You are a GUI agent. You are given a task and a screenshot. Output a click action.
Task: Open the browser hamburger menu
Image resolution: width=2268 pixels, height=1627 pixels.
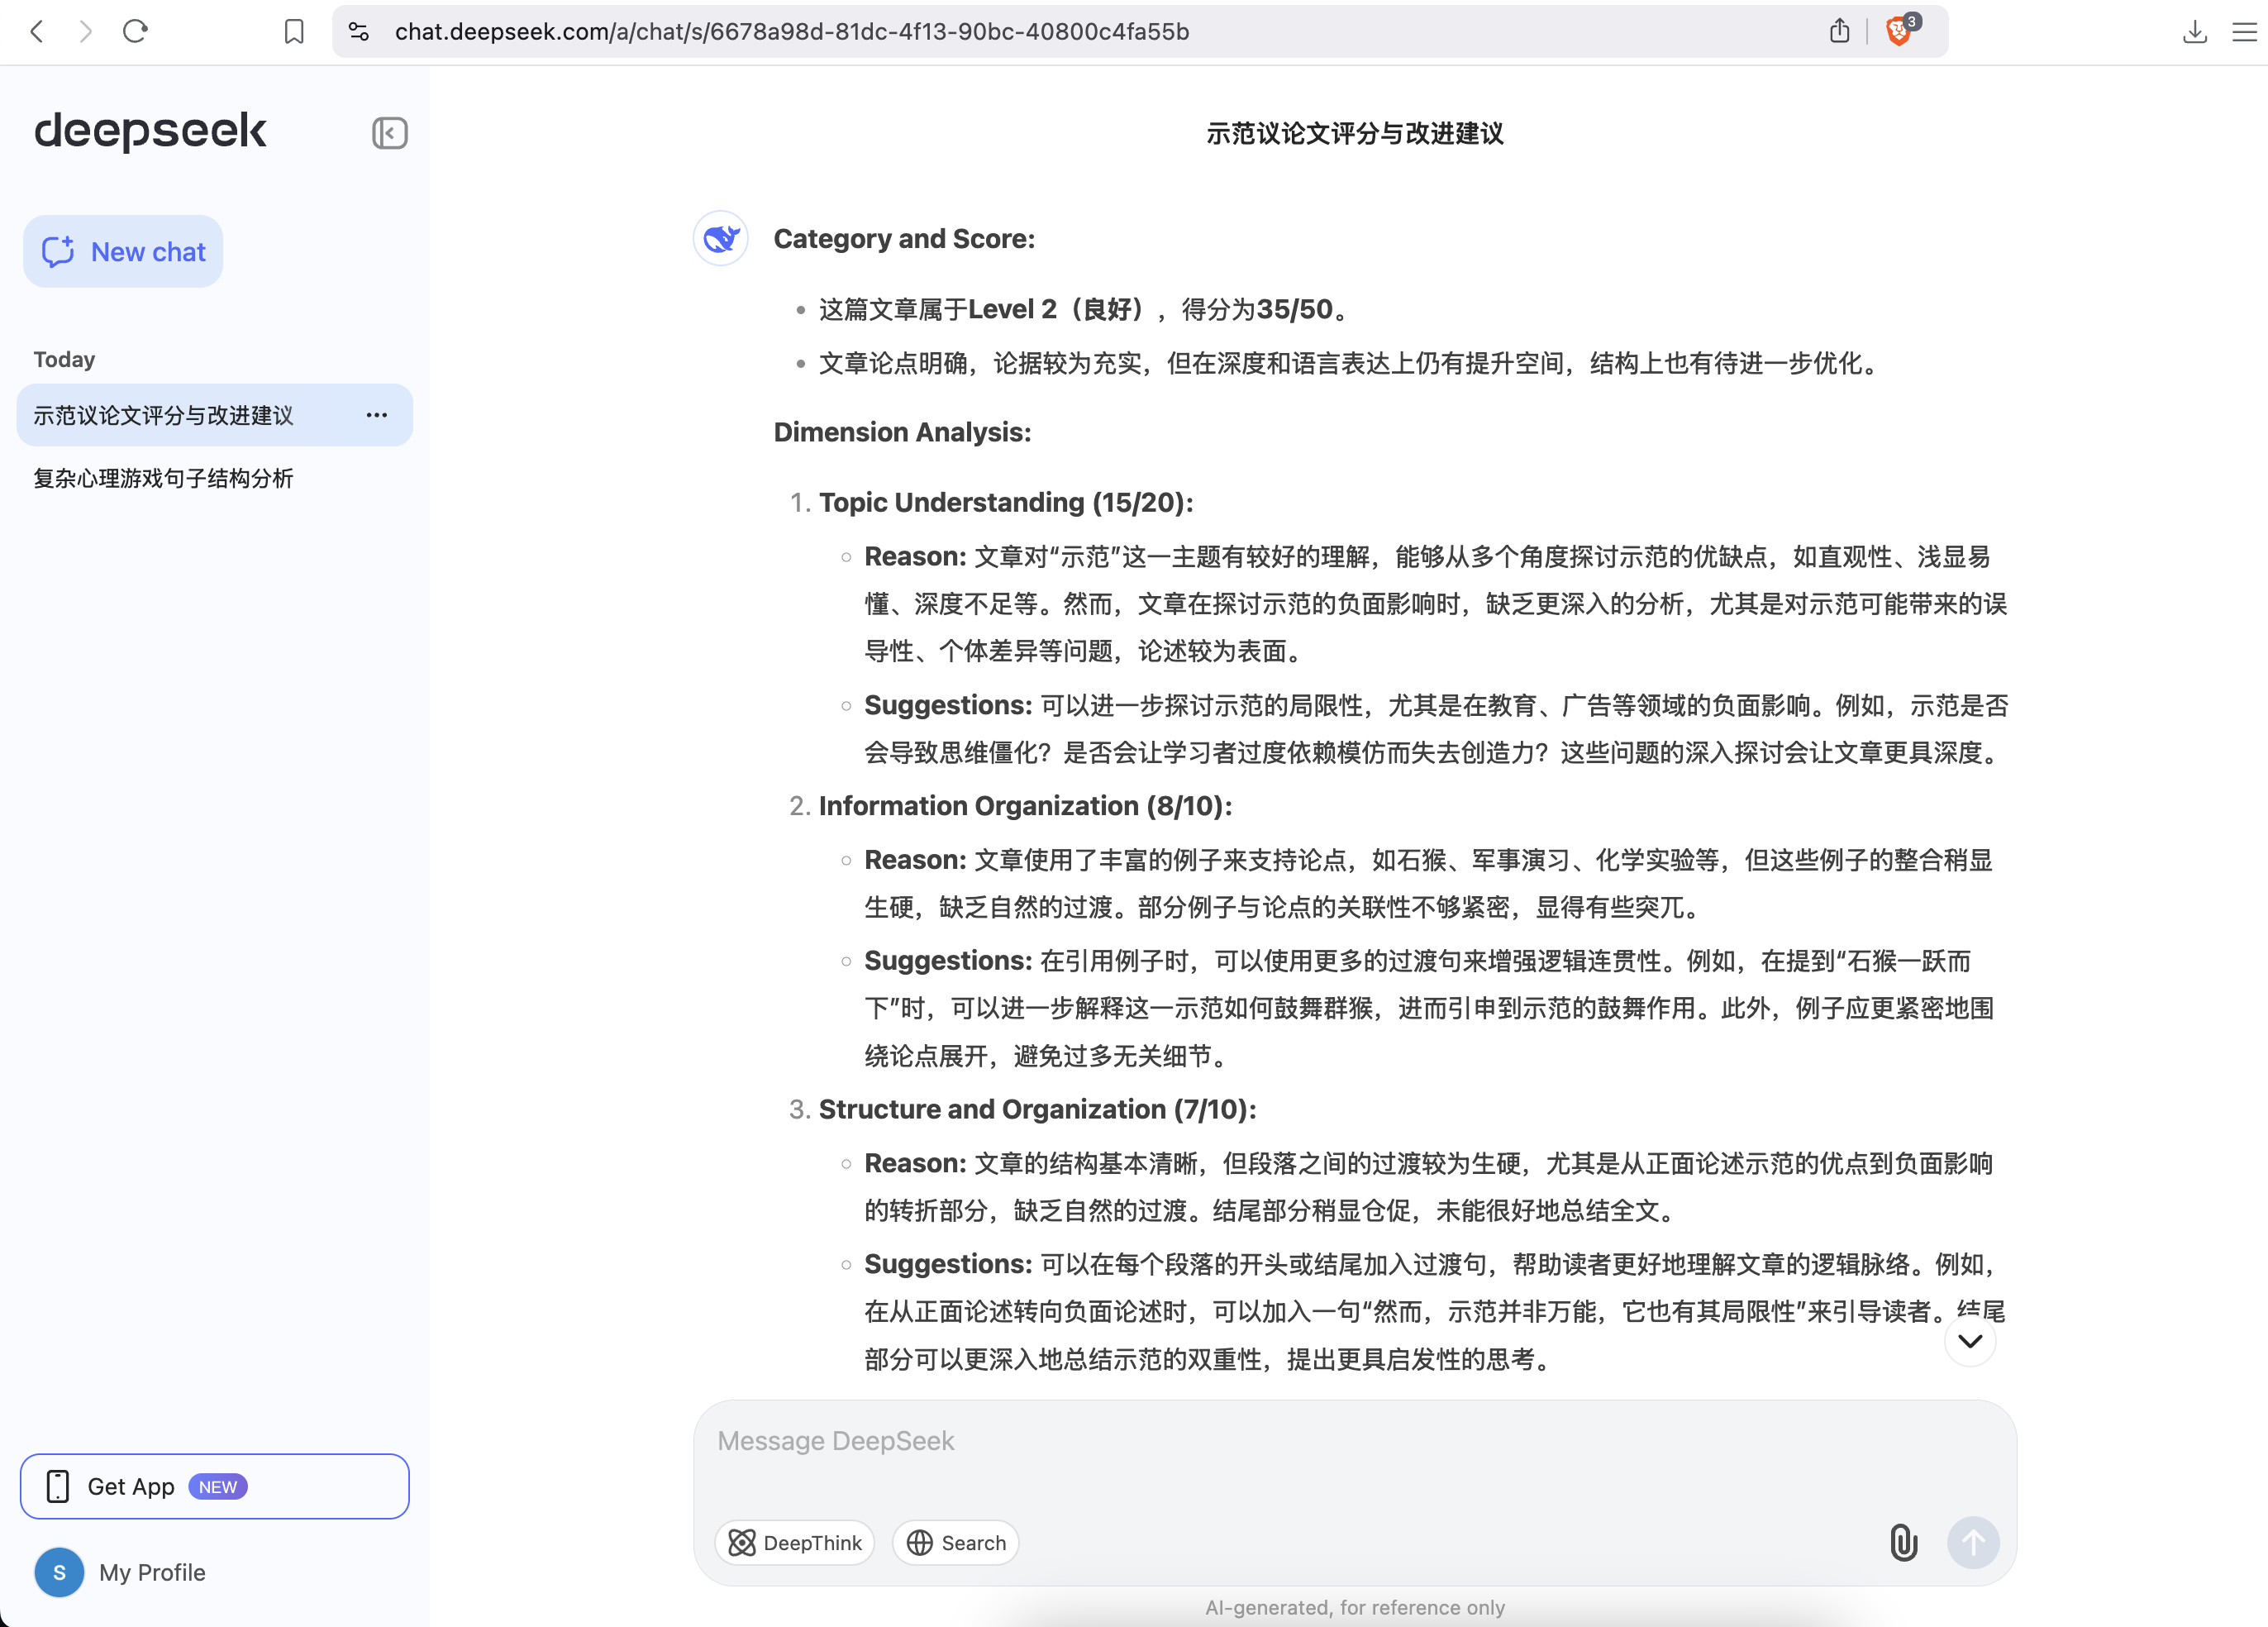click(2243, 31)
